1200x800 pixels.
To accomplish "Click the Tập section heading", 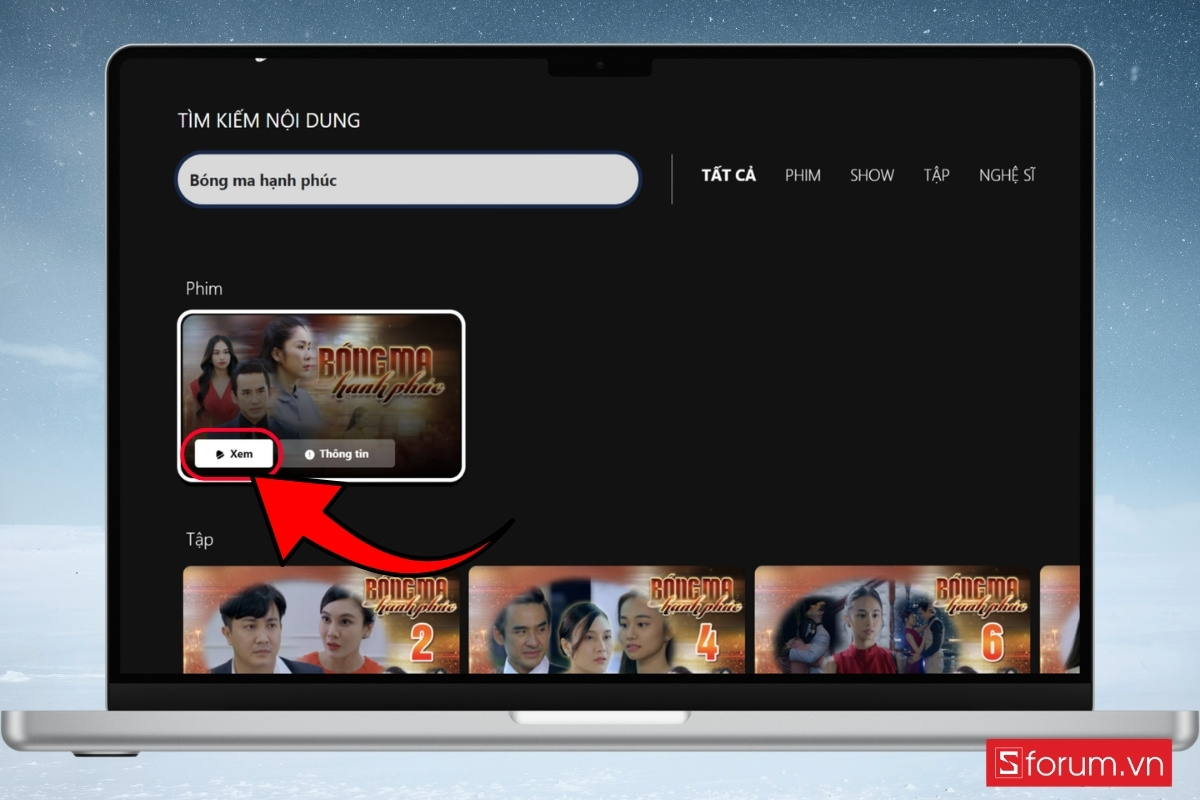I will click(x=199, y=539).
